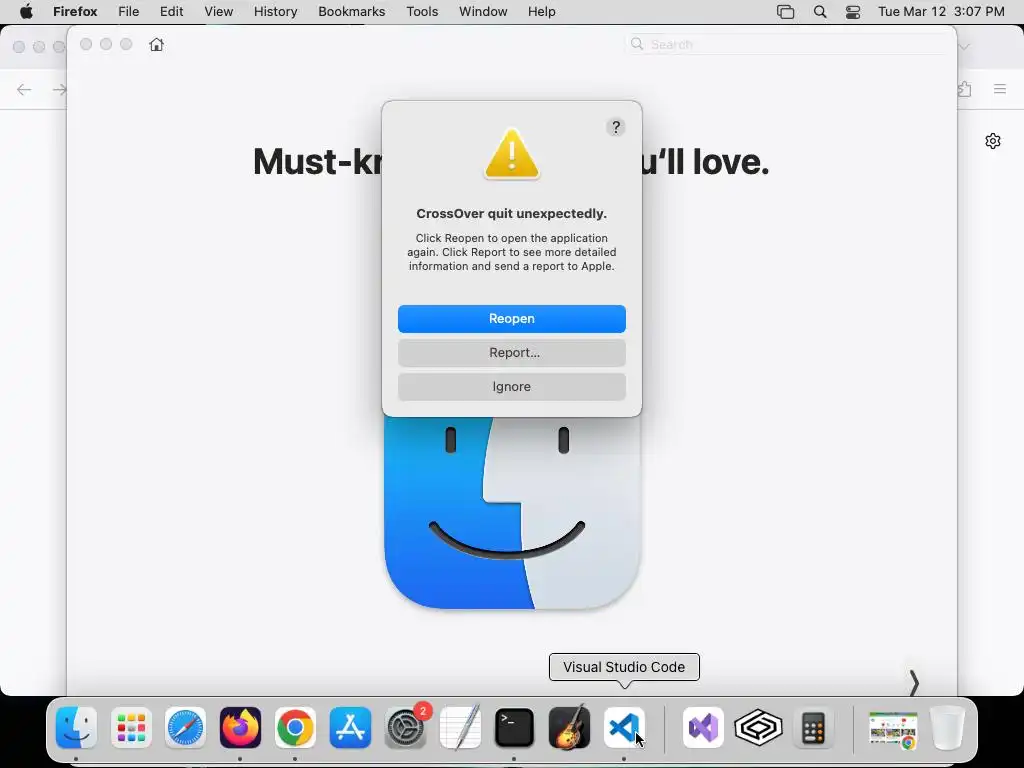
Task: Open the Edit menu
Action: click(171, 12)
